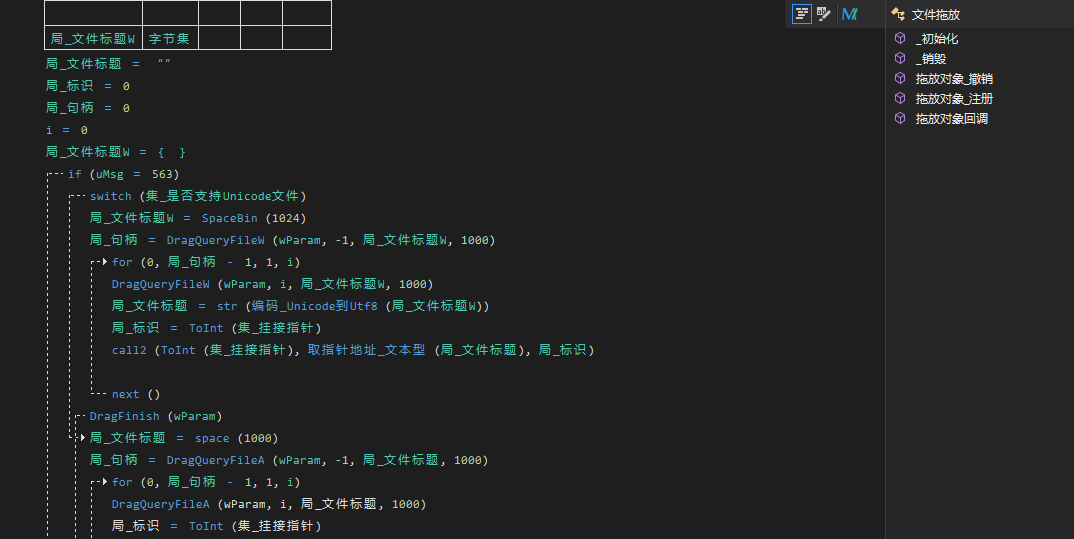Click the blue M logo icon
Image resolution: width=1074 pixels, height=539 pixels.
coord(849,14)
